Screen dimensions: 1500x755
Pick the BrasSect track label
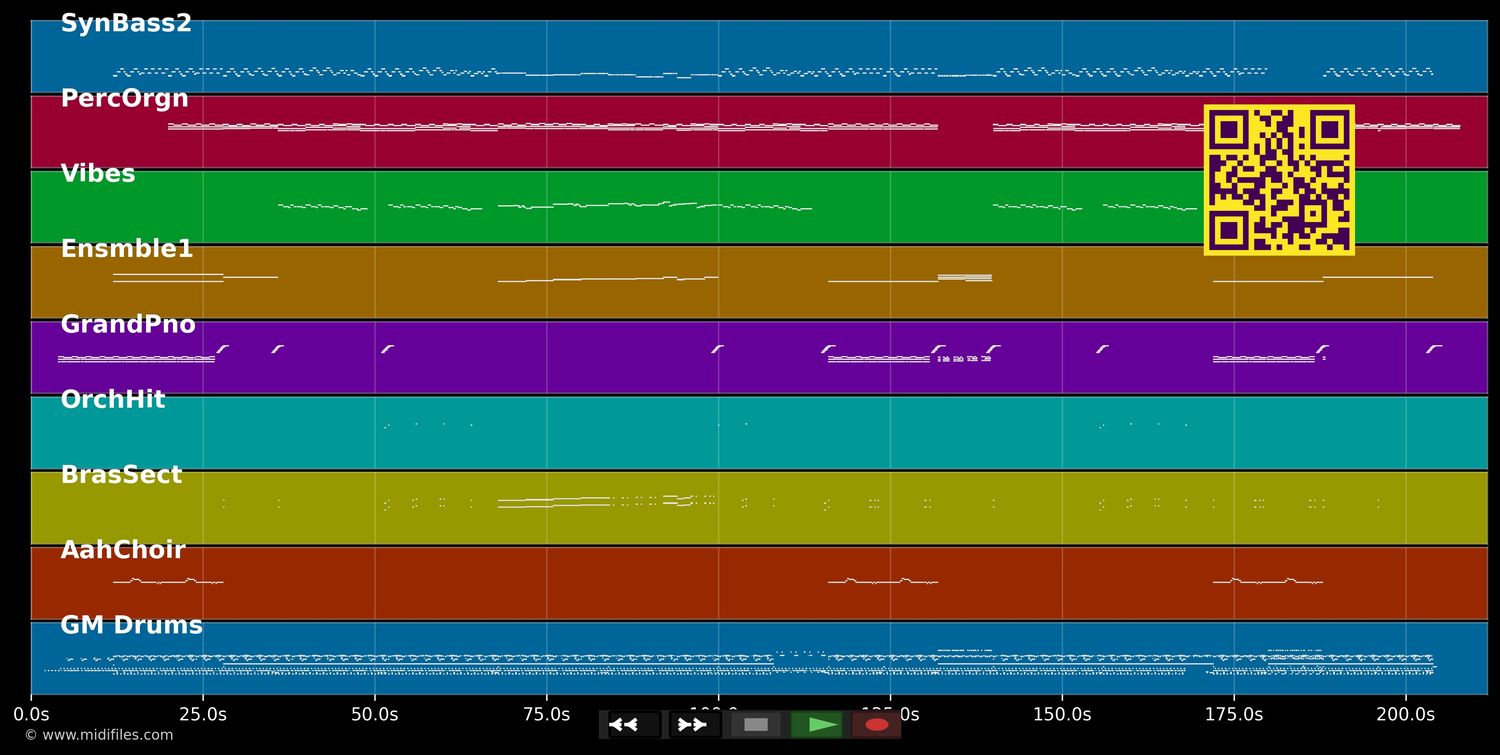[121, 475]
